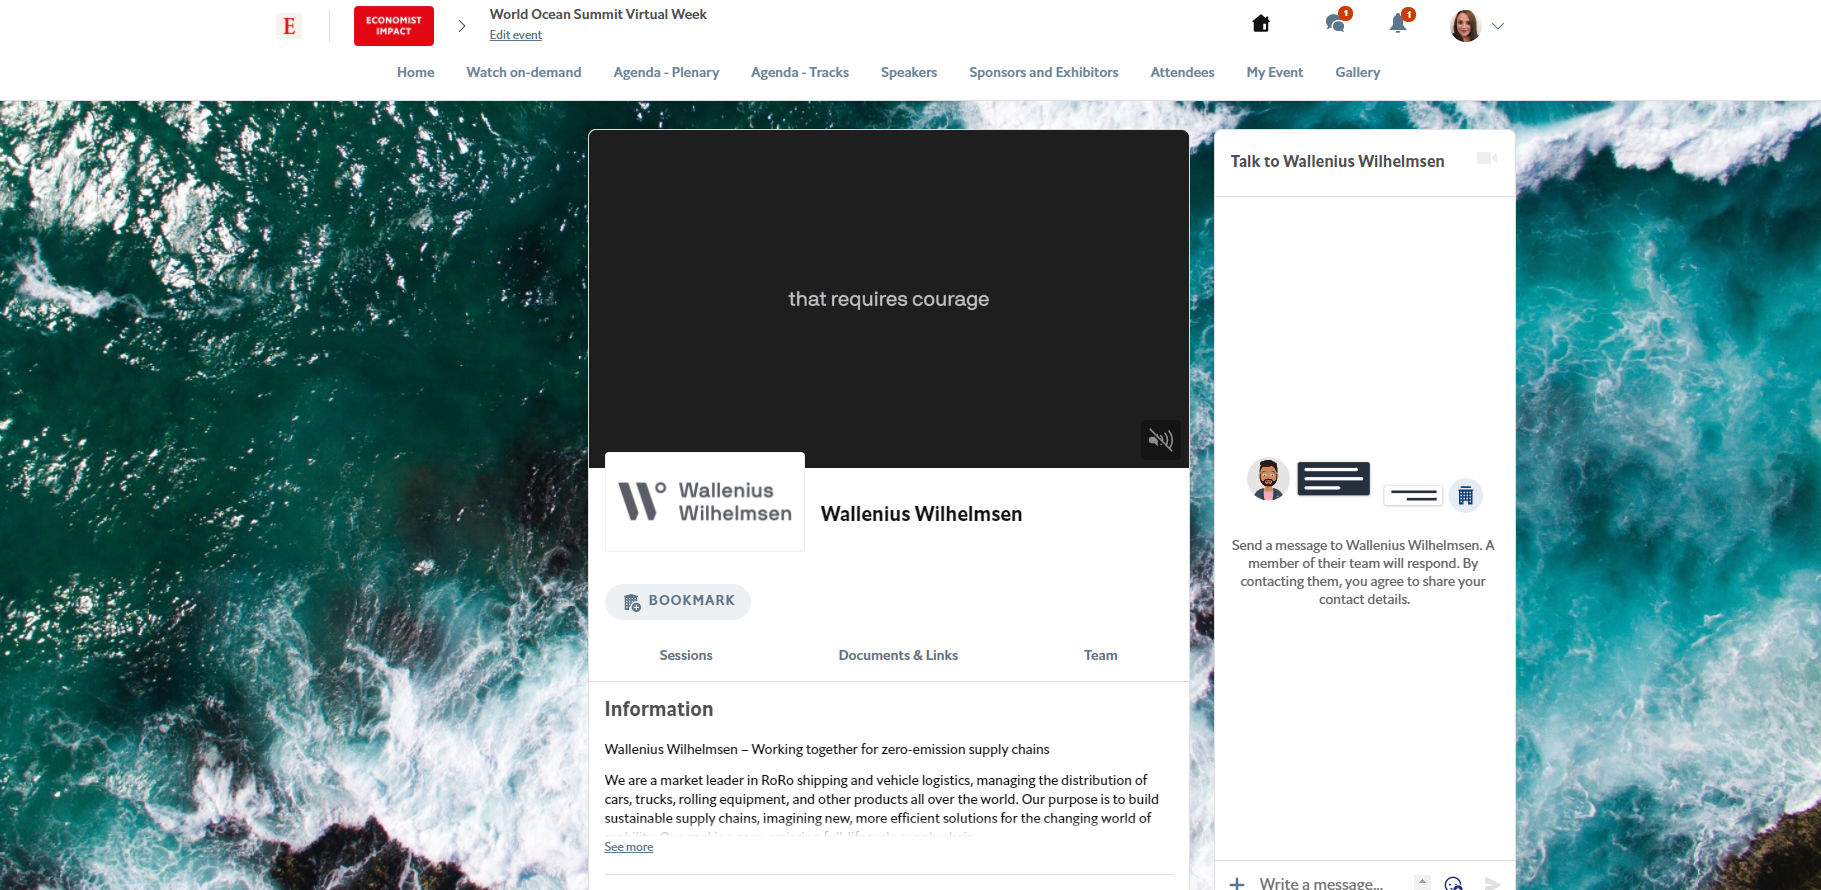Click the Economist E logo
The height and width of the screenshot is (890, 1821).
(x=289, y=26)
